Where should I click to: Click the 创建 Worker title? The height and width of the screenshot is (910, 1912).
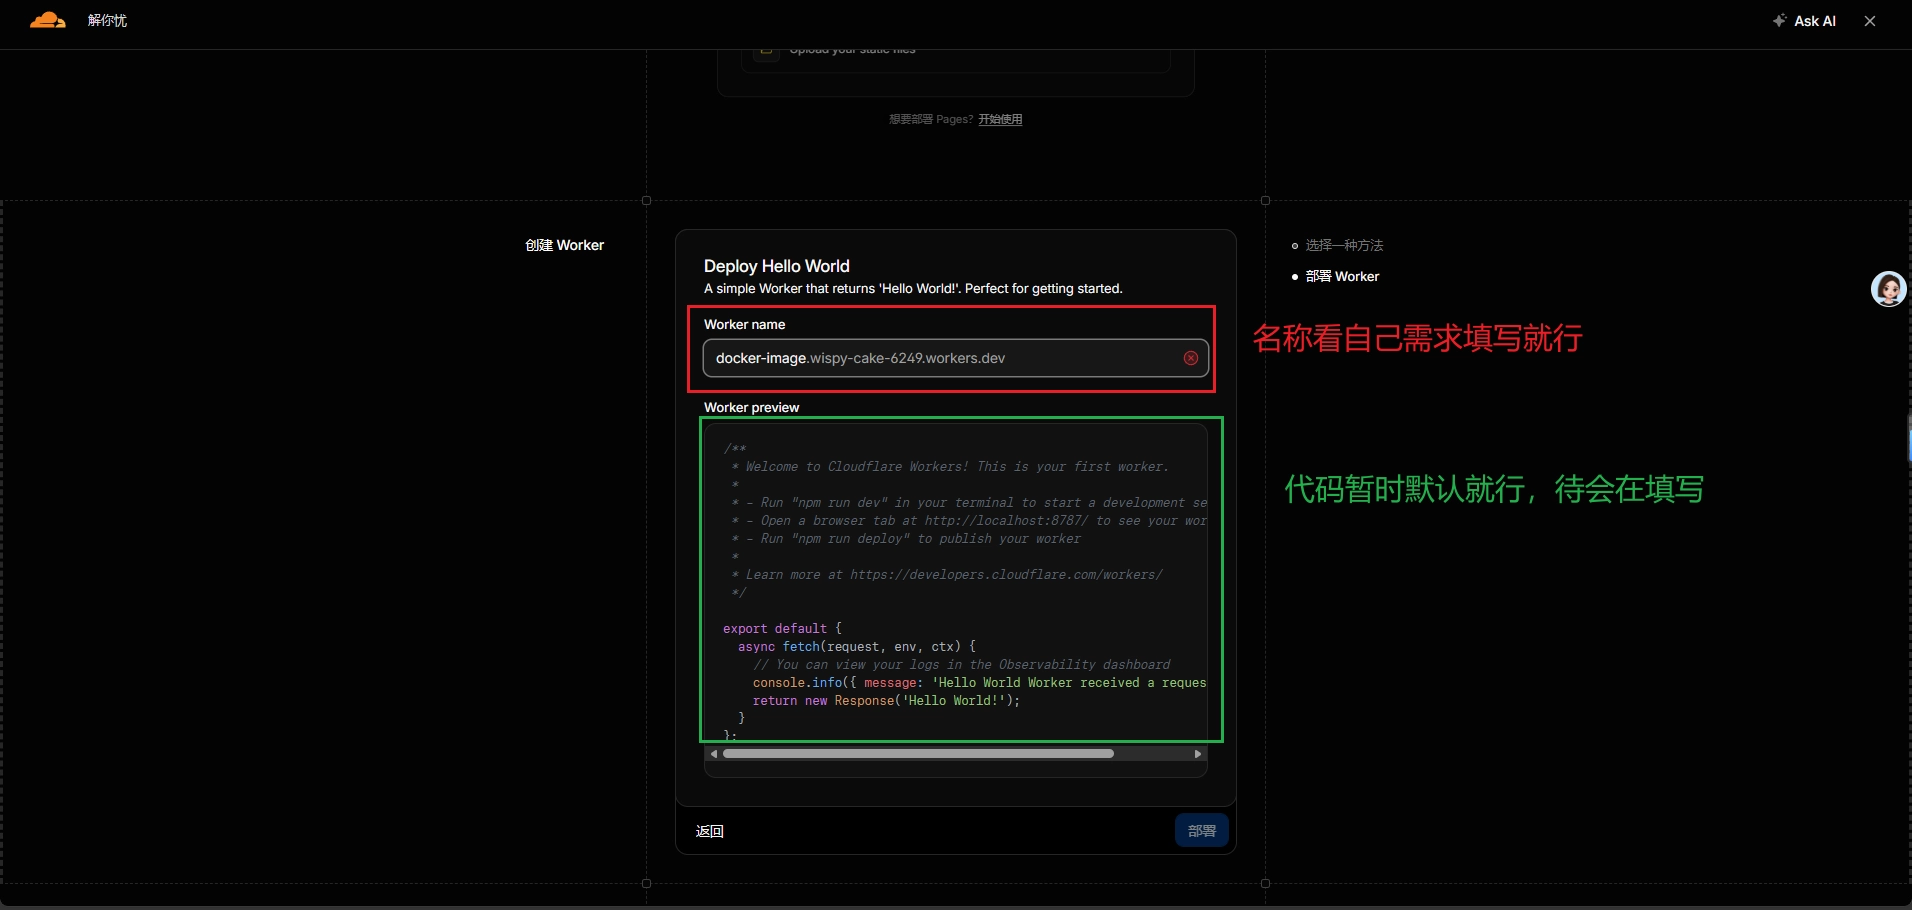click(x=565, y=245)
